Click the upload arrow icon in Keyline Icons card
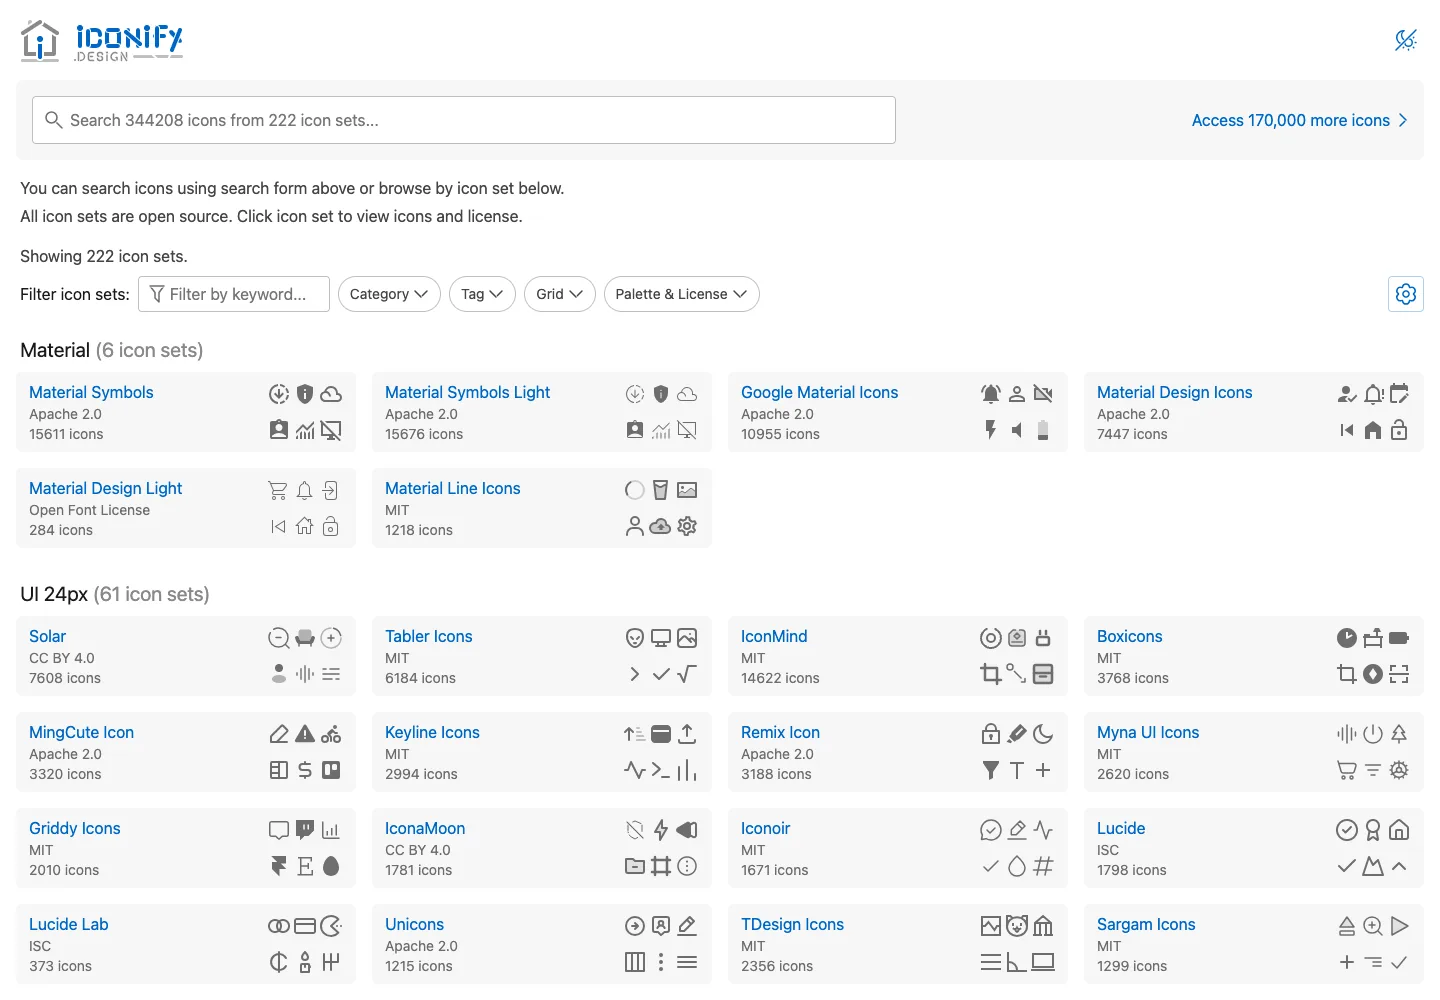 tap(687, 734)
